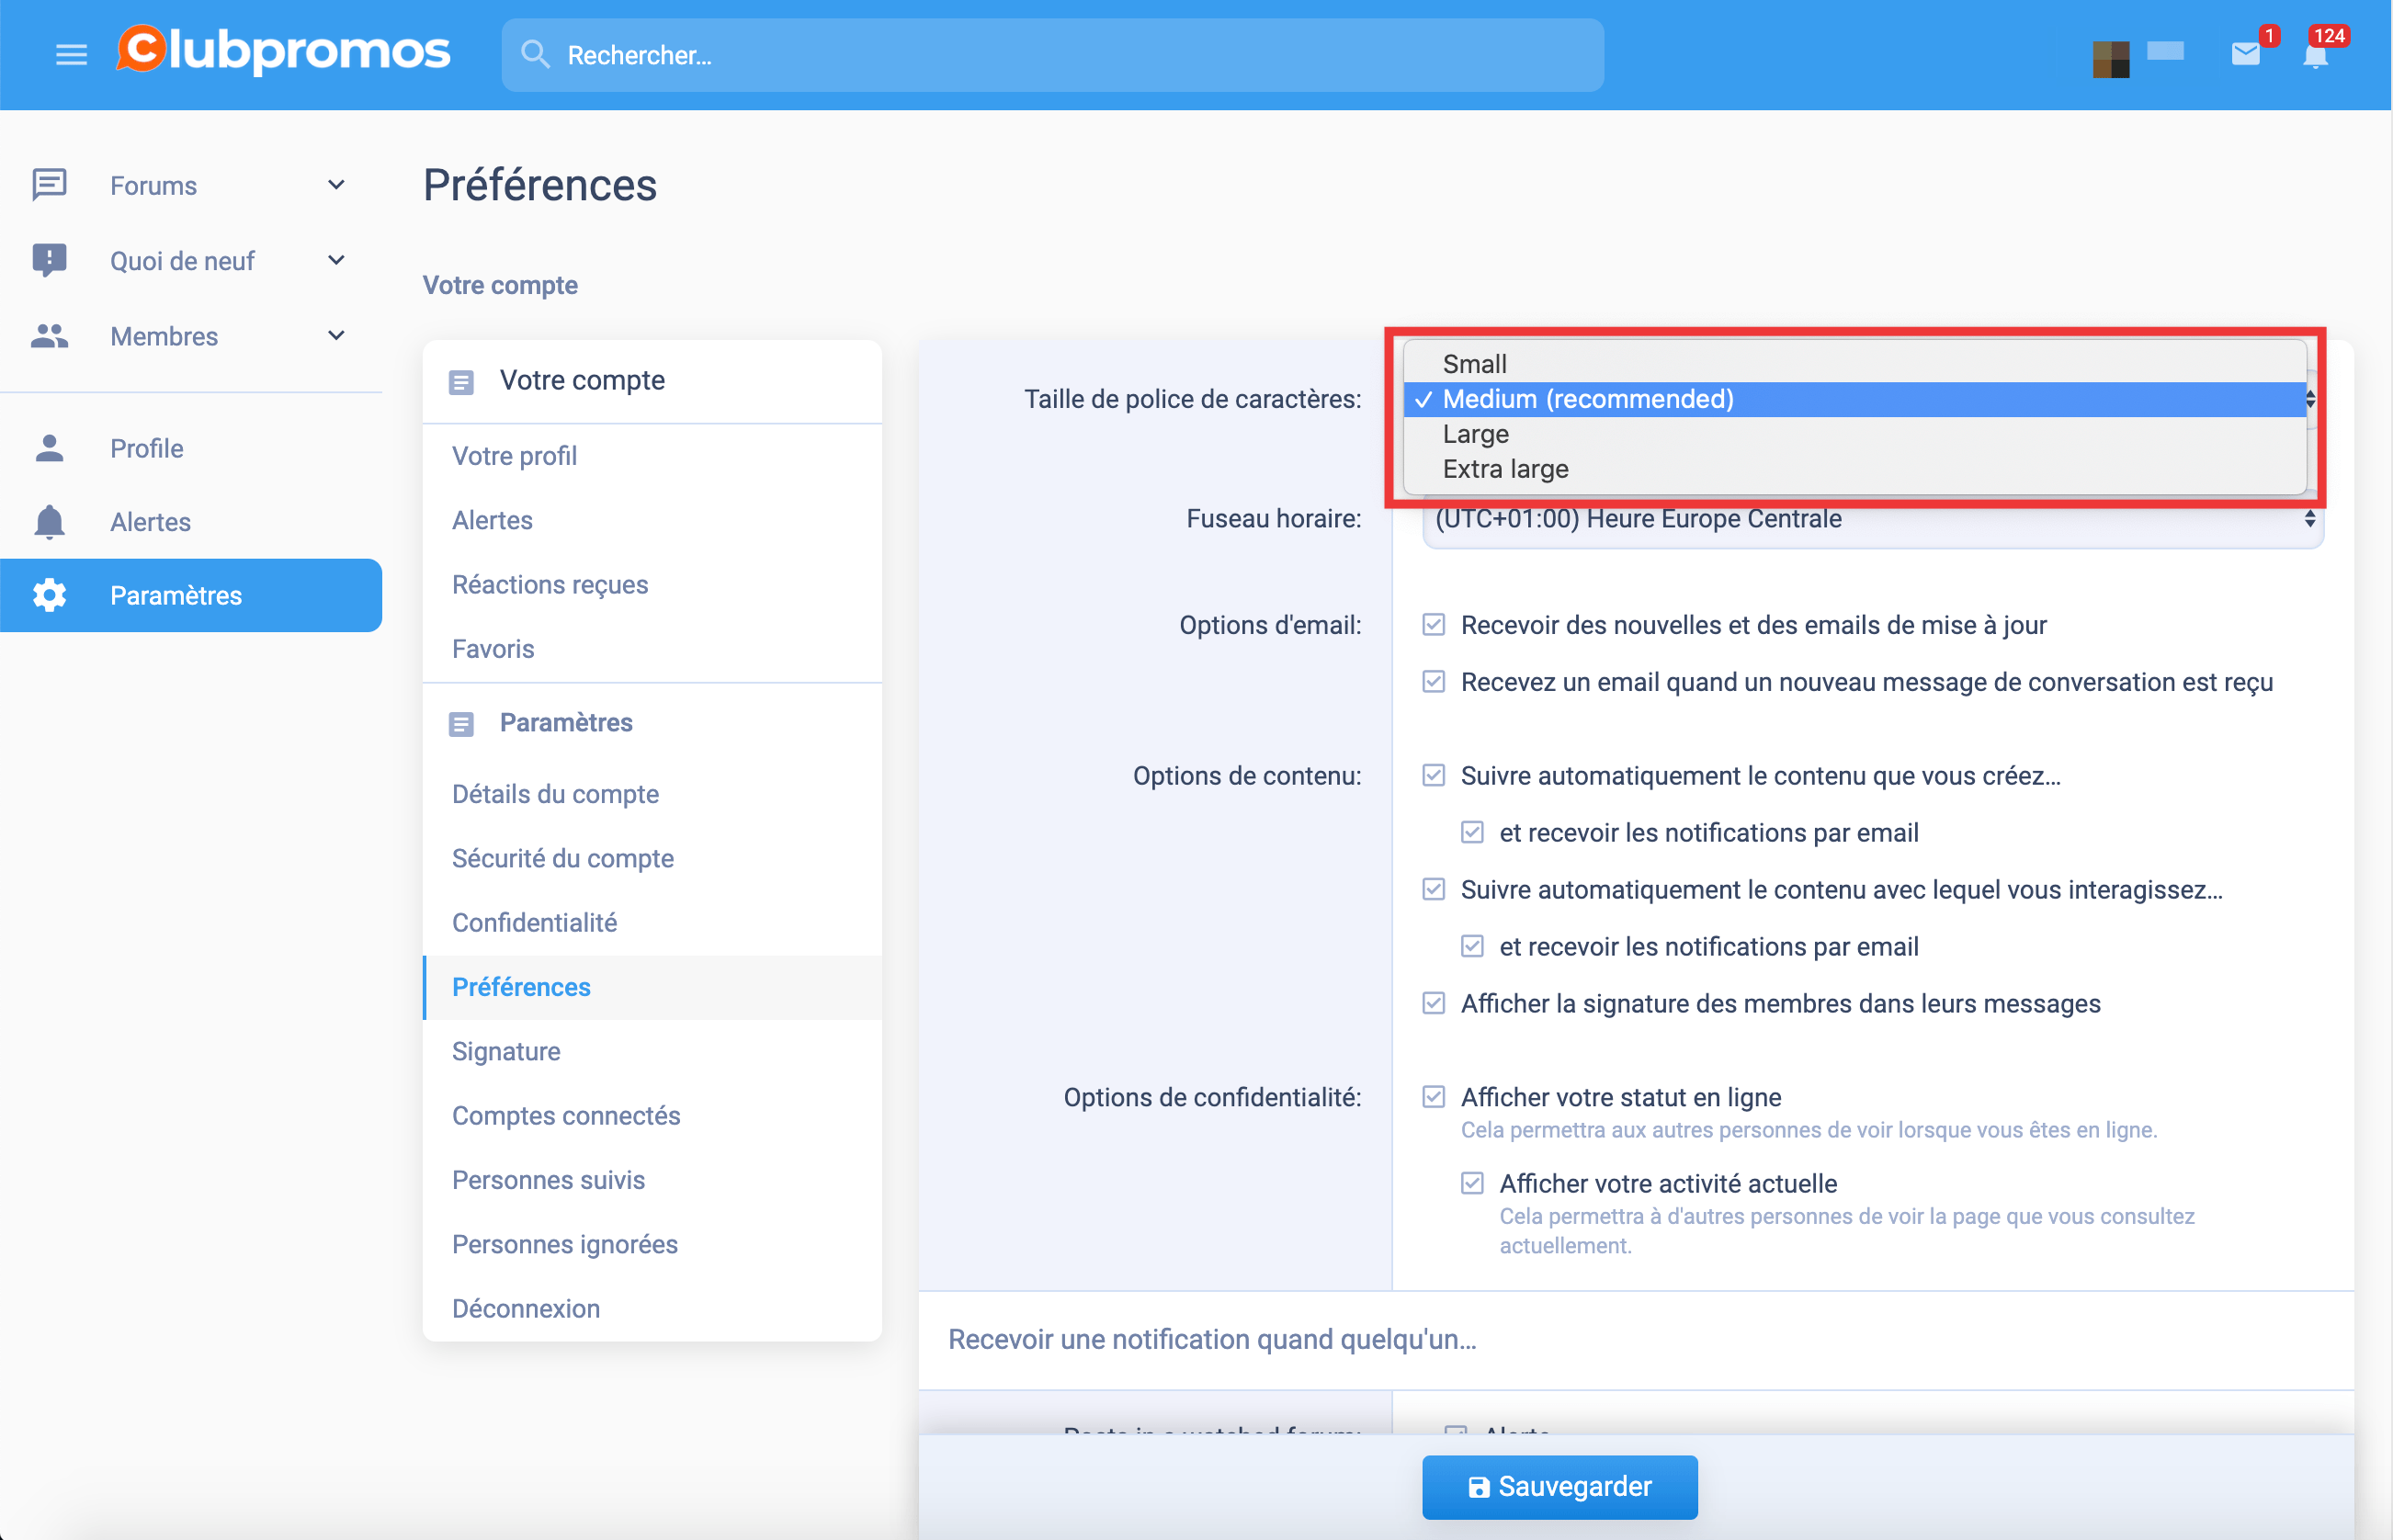Expand the Membres chevron
The width and height of the screenshot is (2393, 1540).
pyautogui.click(x=336, y=336)
